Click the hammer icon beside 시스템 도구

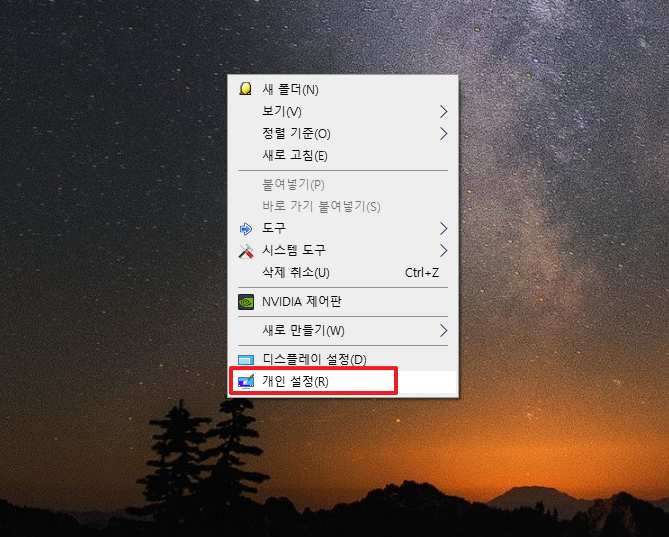pyautogui.click(x=246, y=251)
